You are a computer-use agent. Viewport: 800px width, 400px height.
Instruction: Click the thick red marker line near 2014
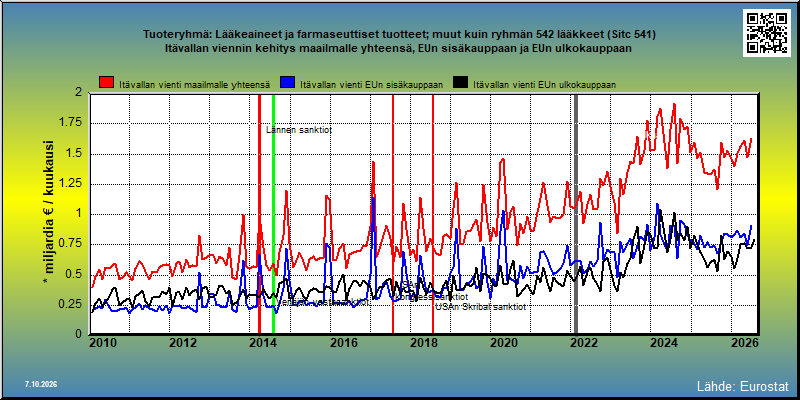(259, 214)
